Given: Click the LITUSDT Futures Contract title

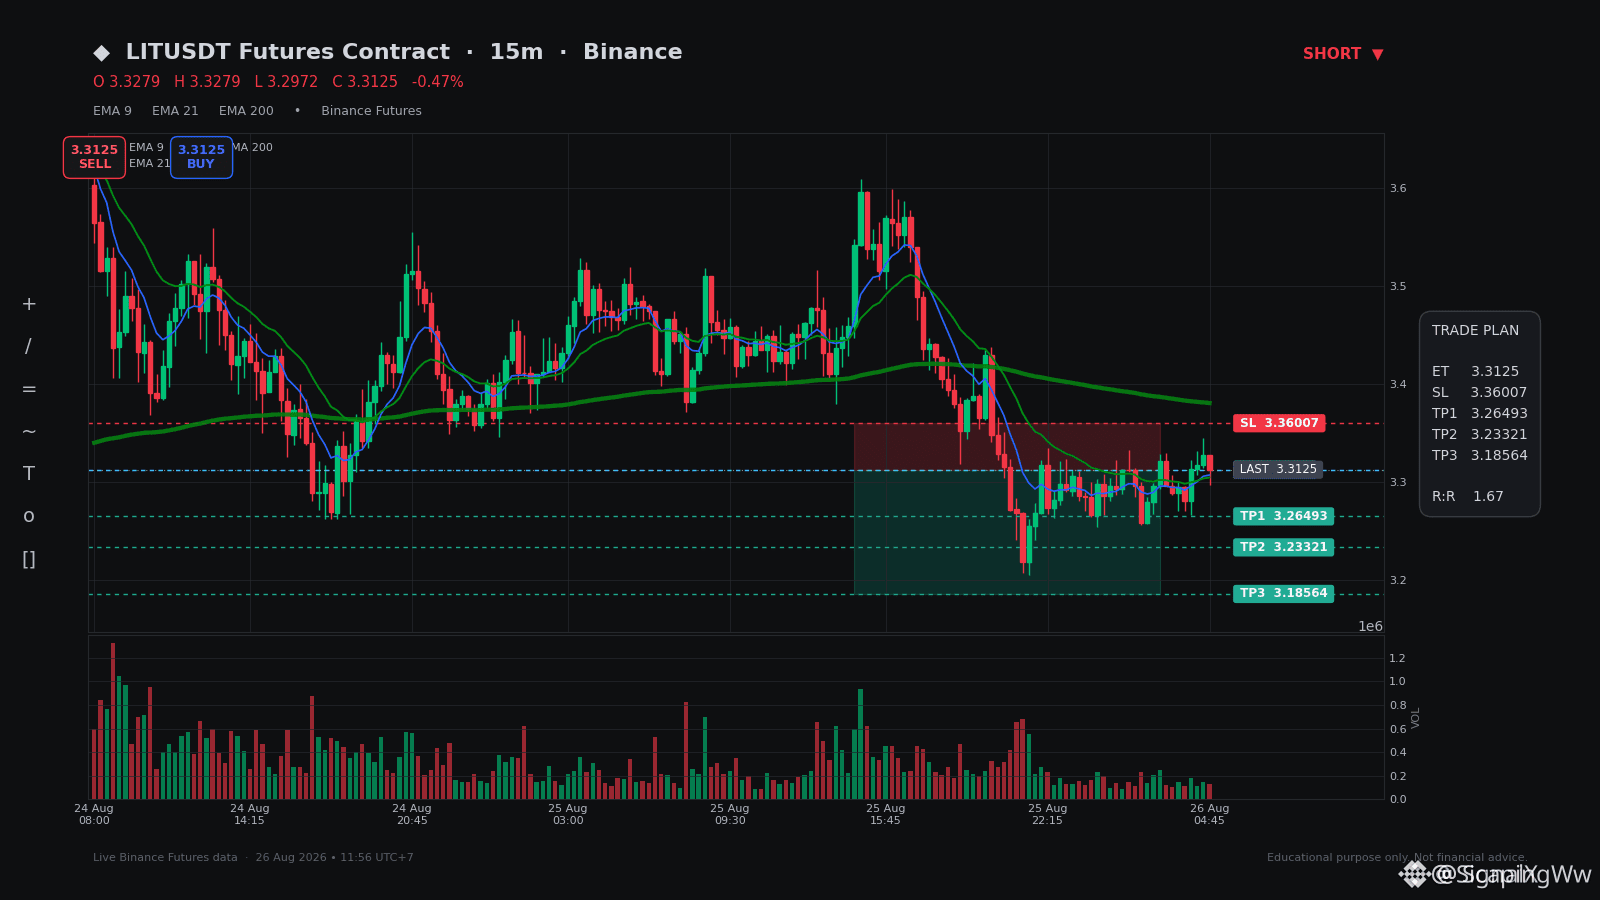Looking at the screenshot, I should pos(288,52).
